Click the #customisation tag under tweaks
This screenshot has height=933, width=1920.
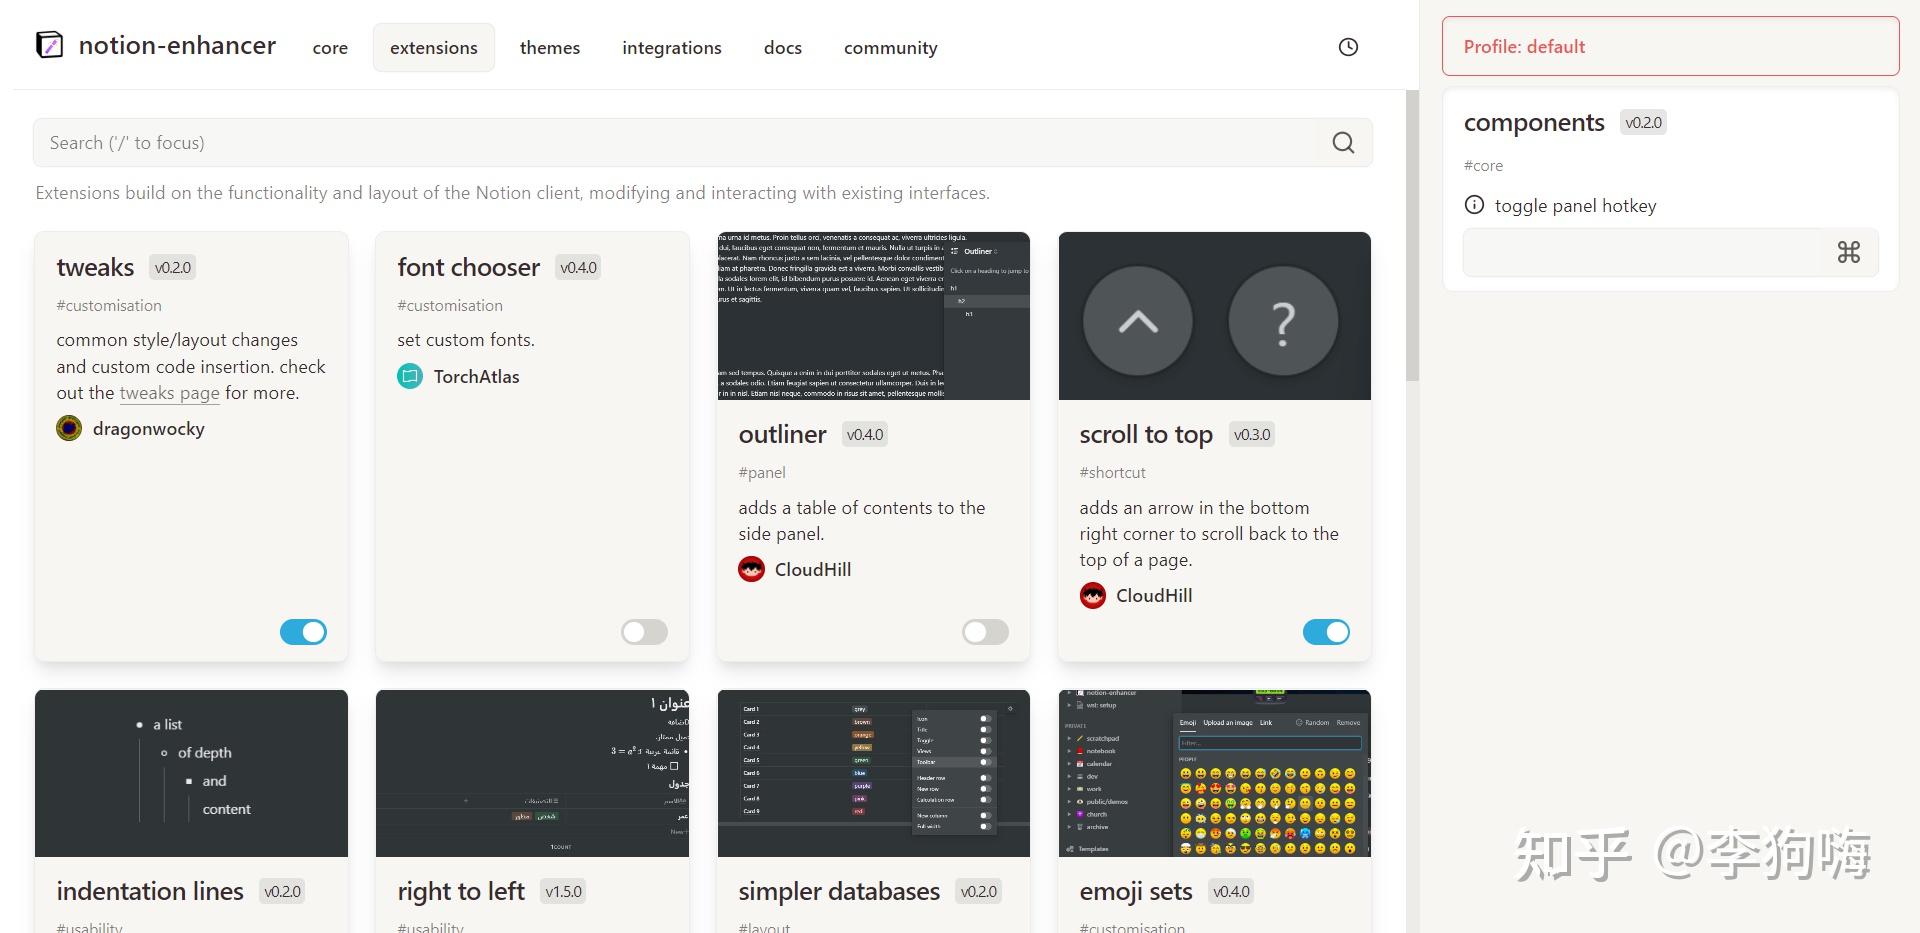click(x=109, y=305)
